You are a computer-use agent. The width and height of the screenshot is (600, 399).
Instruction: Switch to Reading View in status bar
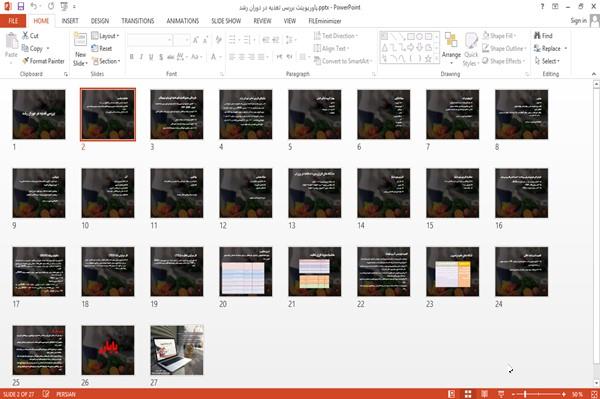point(484,394)
